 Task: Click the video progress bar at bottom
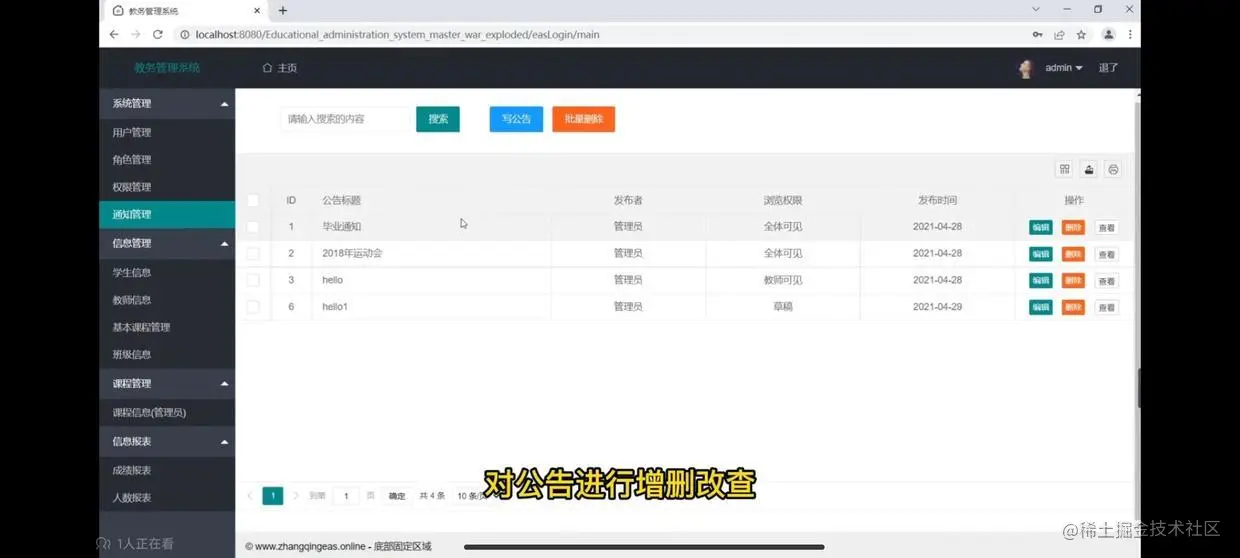coord(644,547)
